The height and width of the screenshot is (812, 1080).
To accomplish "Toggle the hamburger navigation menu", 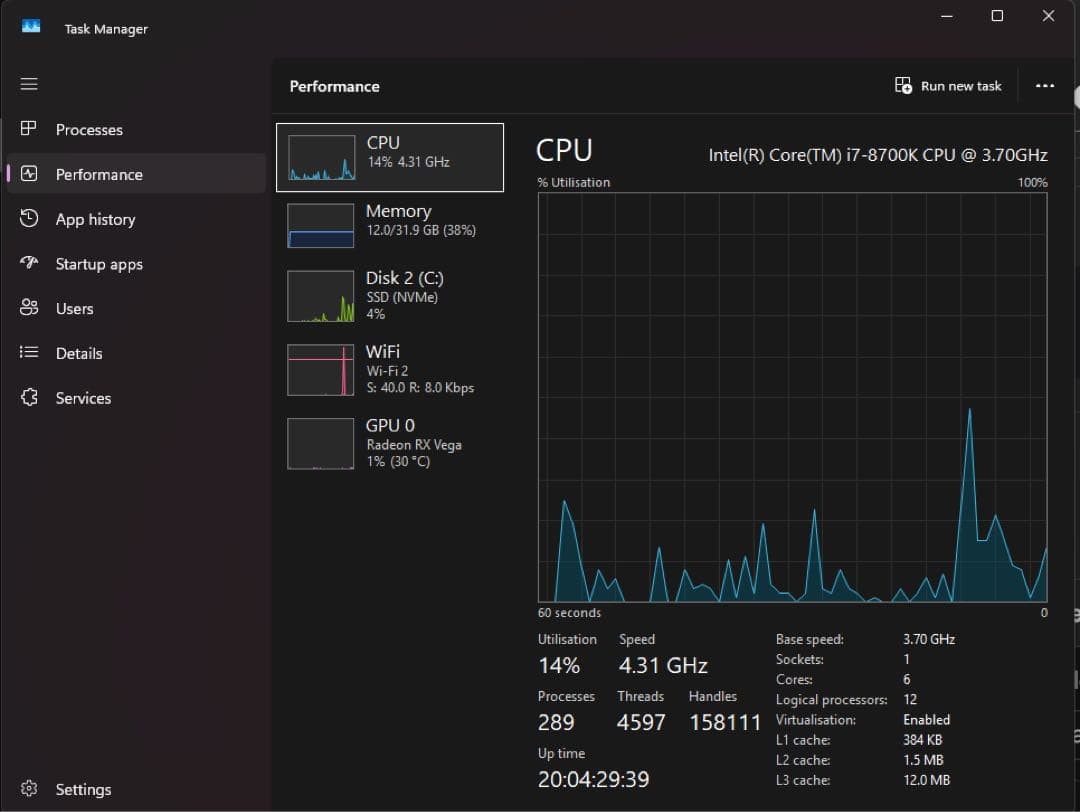I will (29, 84).
